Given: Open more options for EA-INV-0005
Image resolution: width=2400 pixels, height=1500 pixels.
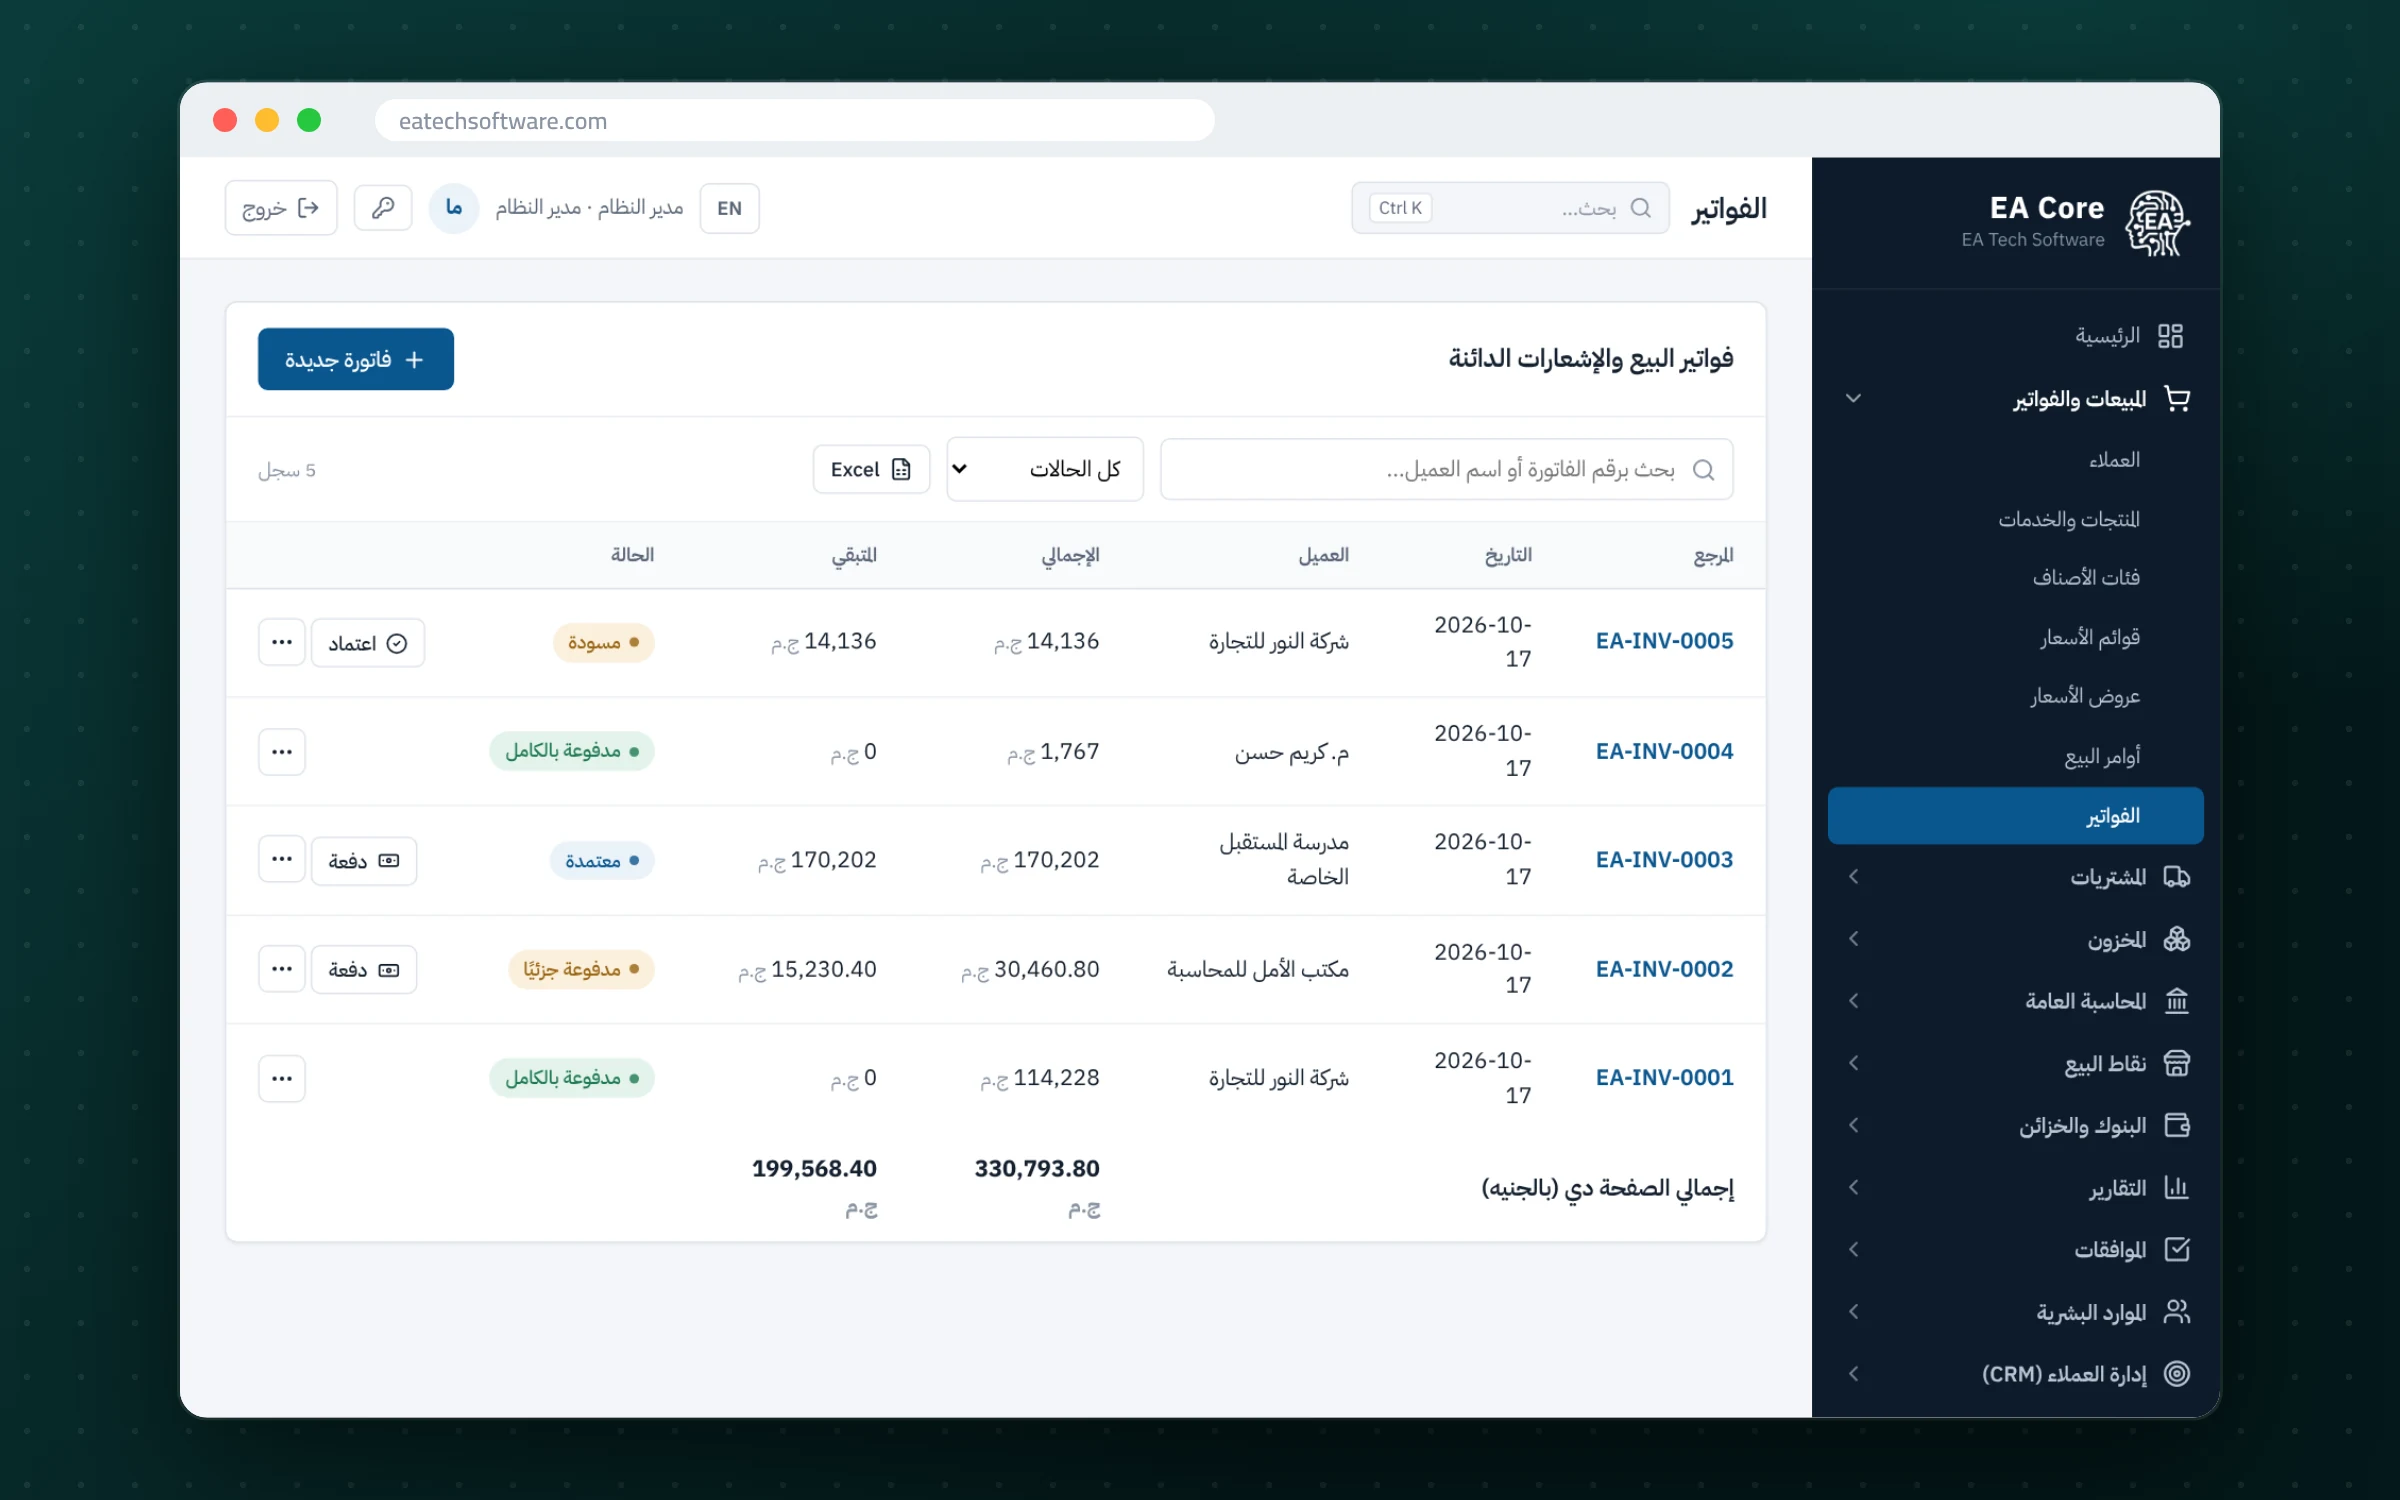Looking at the screenshot, I should [x=282, y=642].
